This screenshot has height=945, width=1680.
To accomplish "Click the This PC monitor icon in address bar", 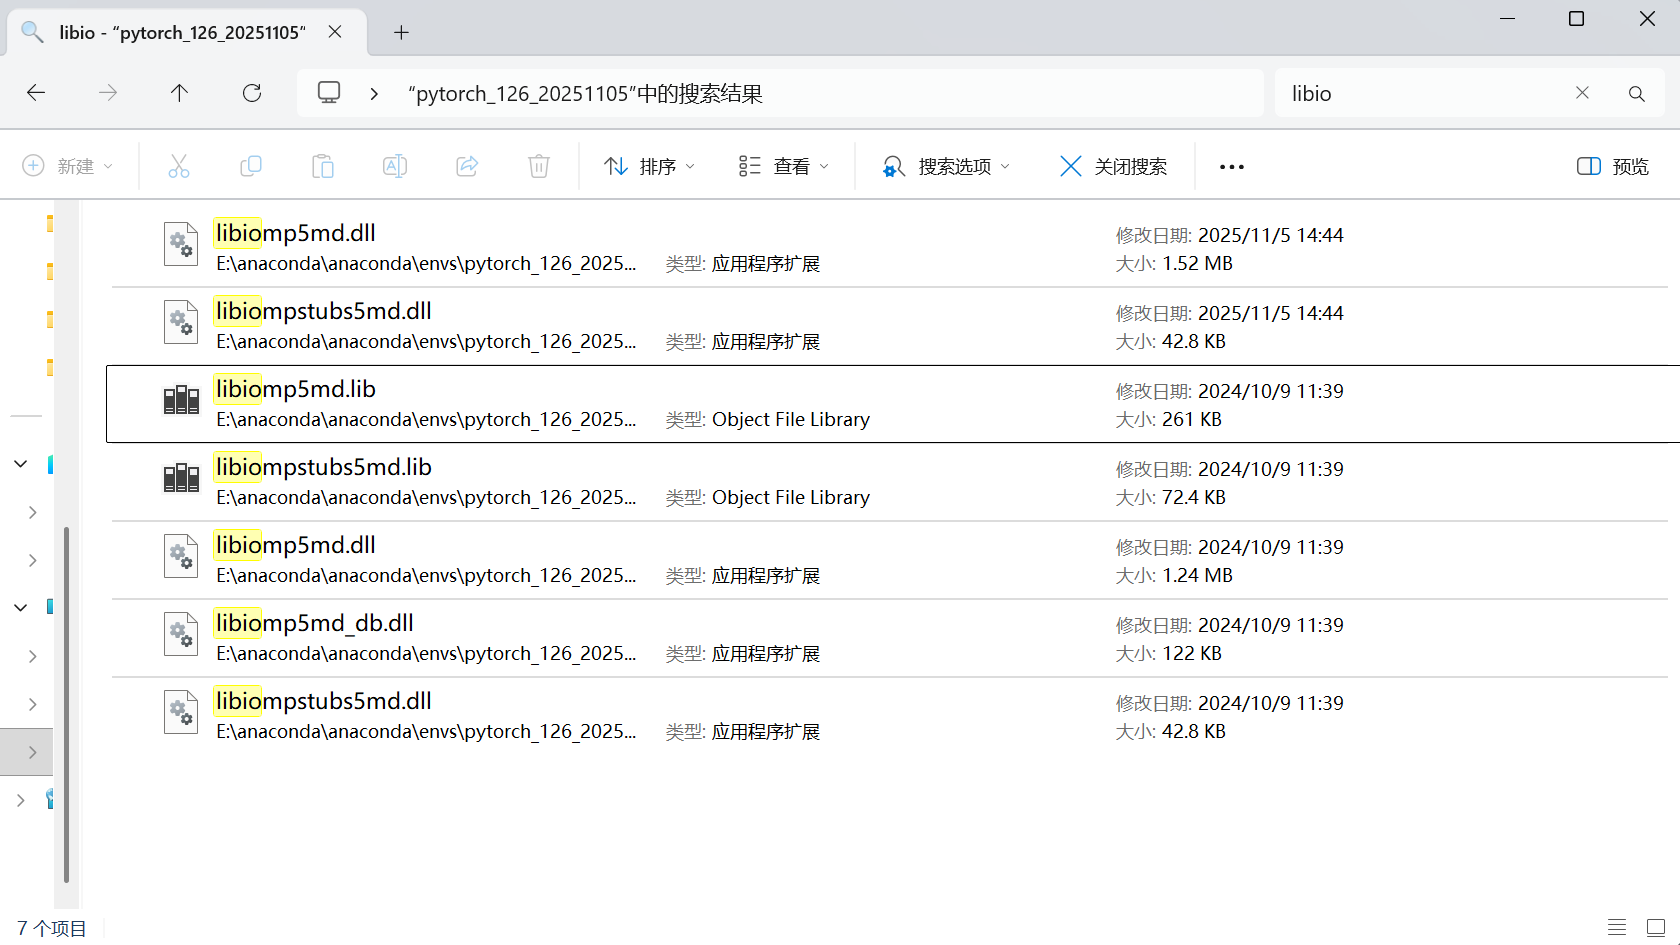I will (x=329, y=93).
